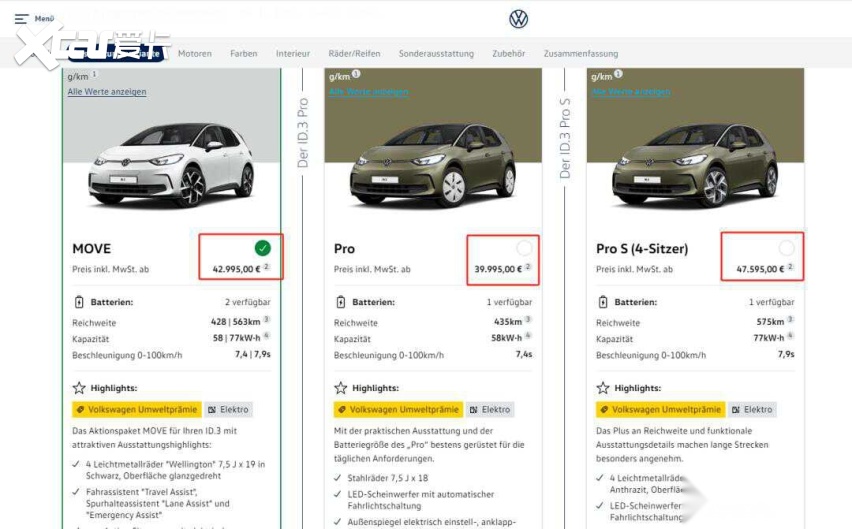Click the Highlights star icon in Pro S card
The width and height of the screenshot is (852, 529).
pos(603,388)
